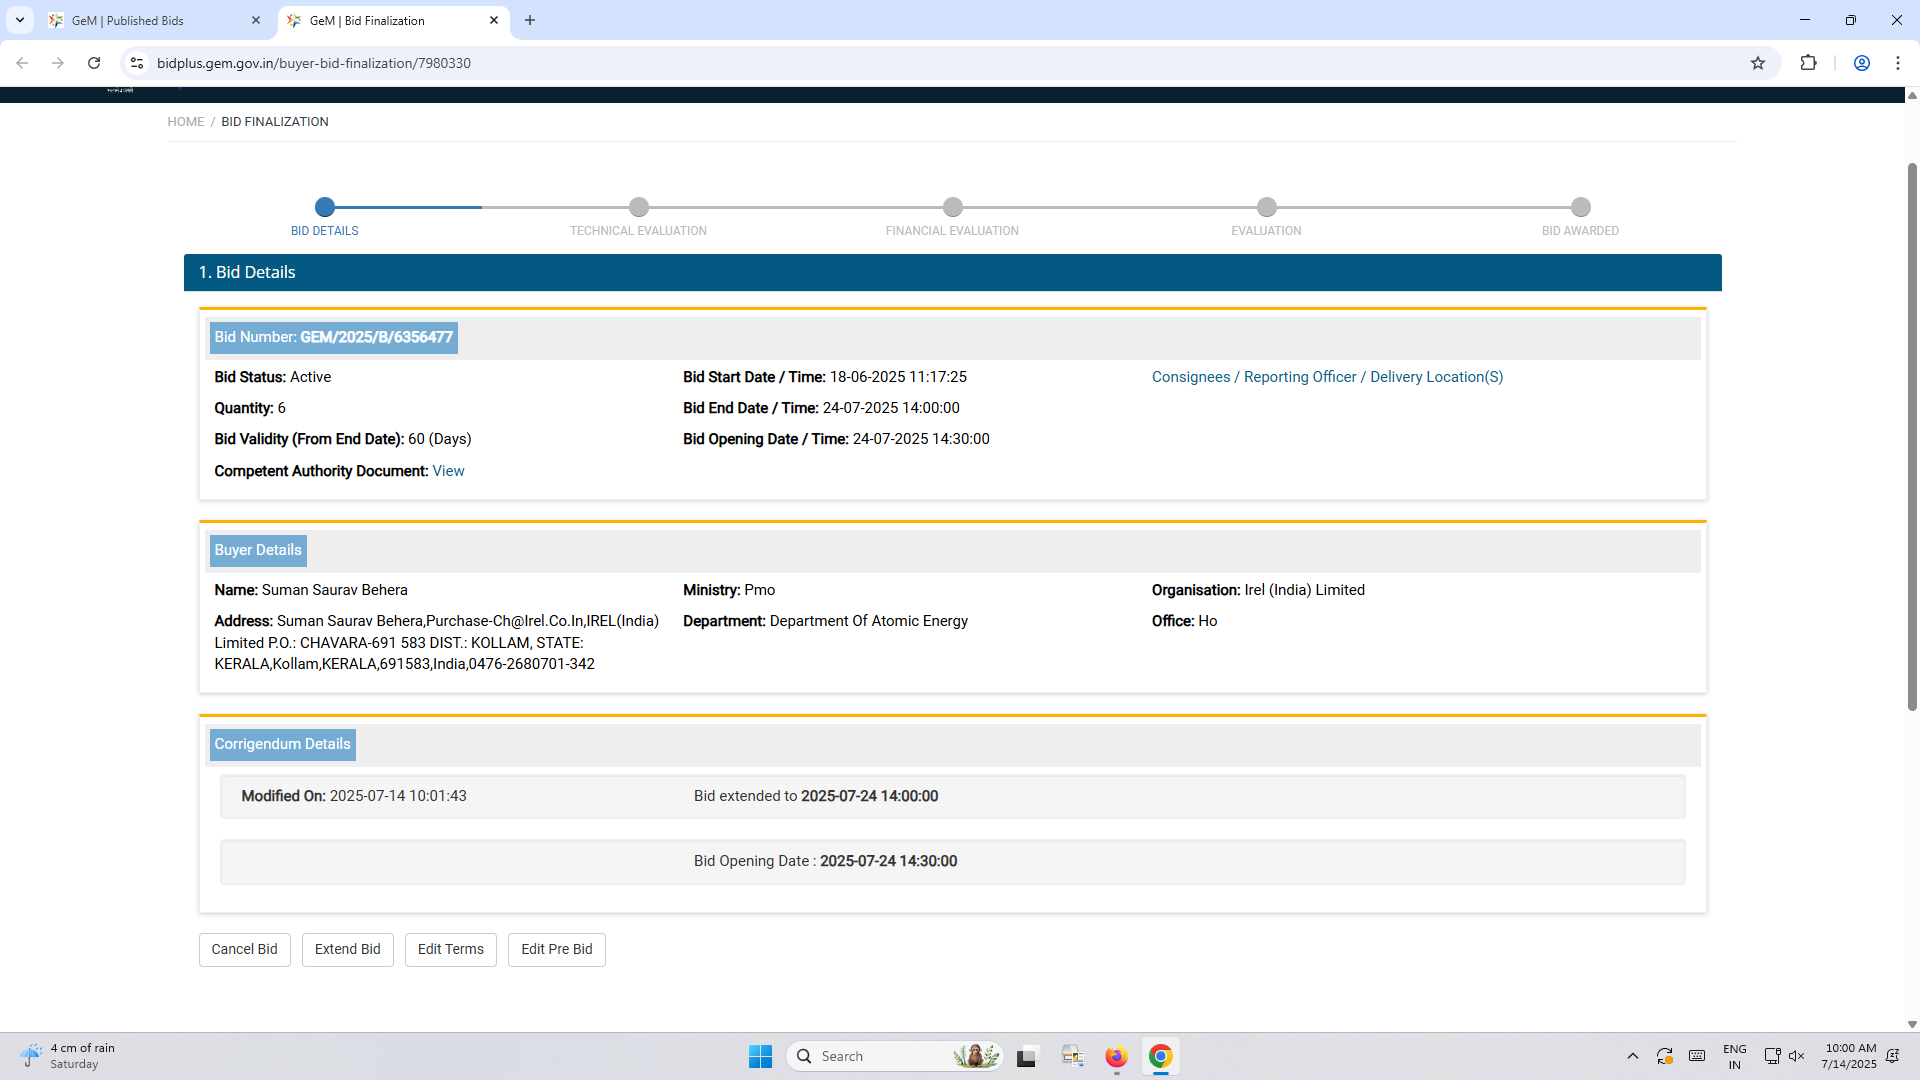Open the notifications bell icon

click(1893, 1056)
